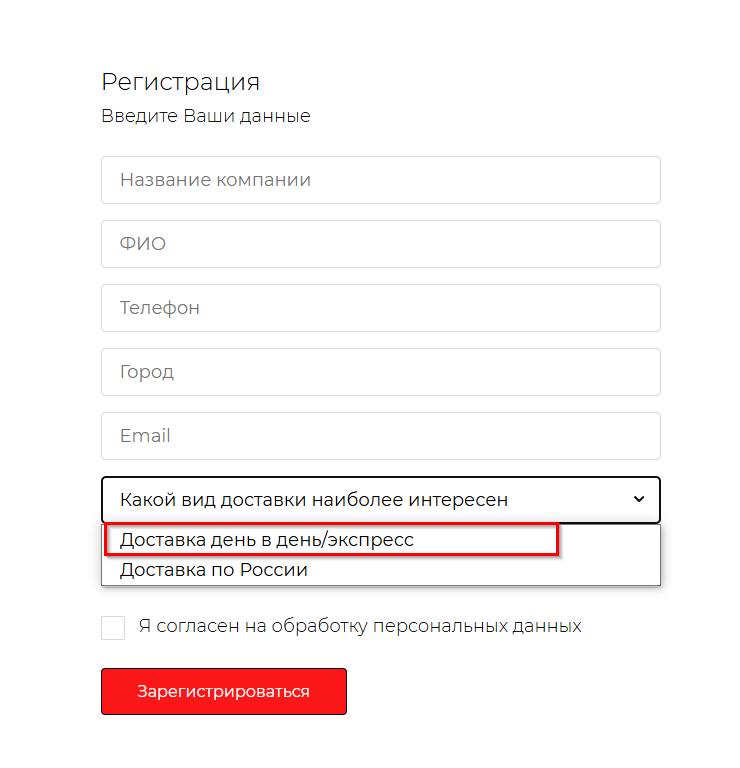Image resolution: width=740 pixels, height=768 pixels.
Task: Click the 'Регистрация' heading
Action: pos(180,82)
